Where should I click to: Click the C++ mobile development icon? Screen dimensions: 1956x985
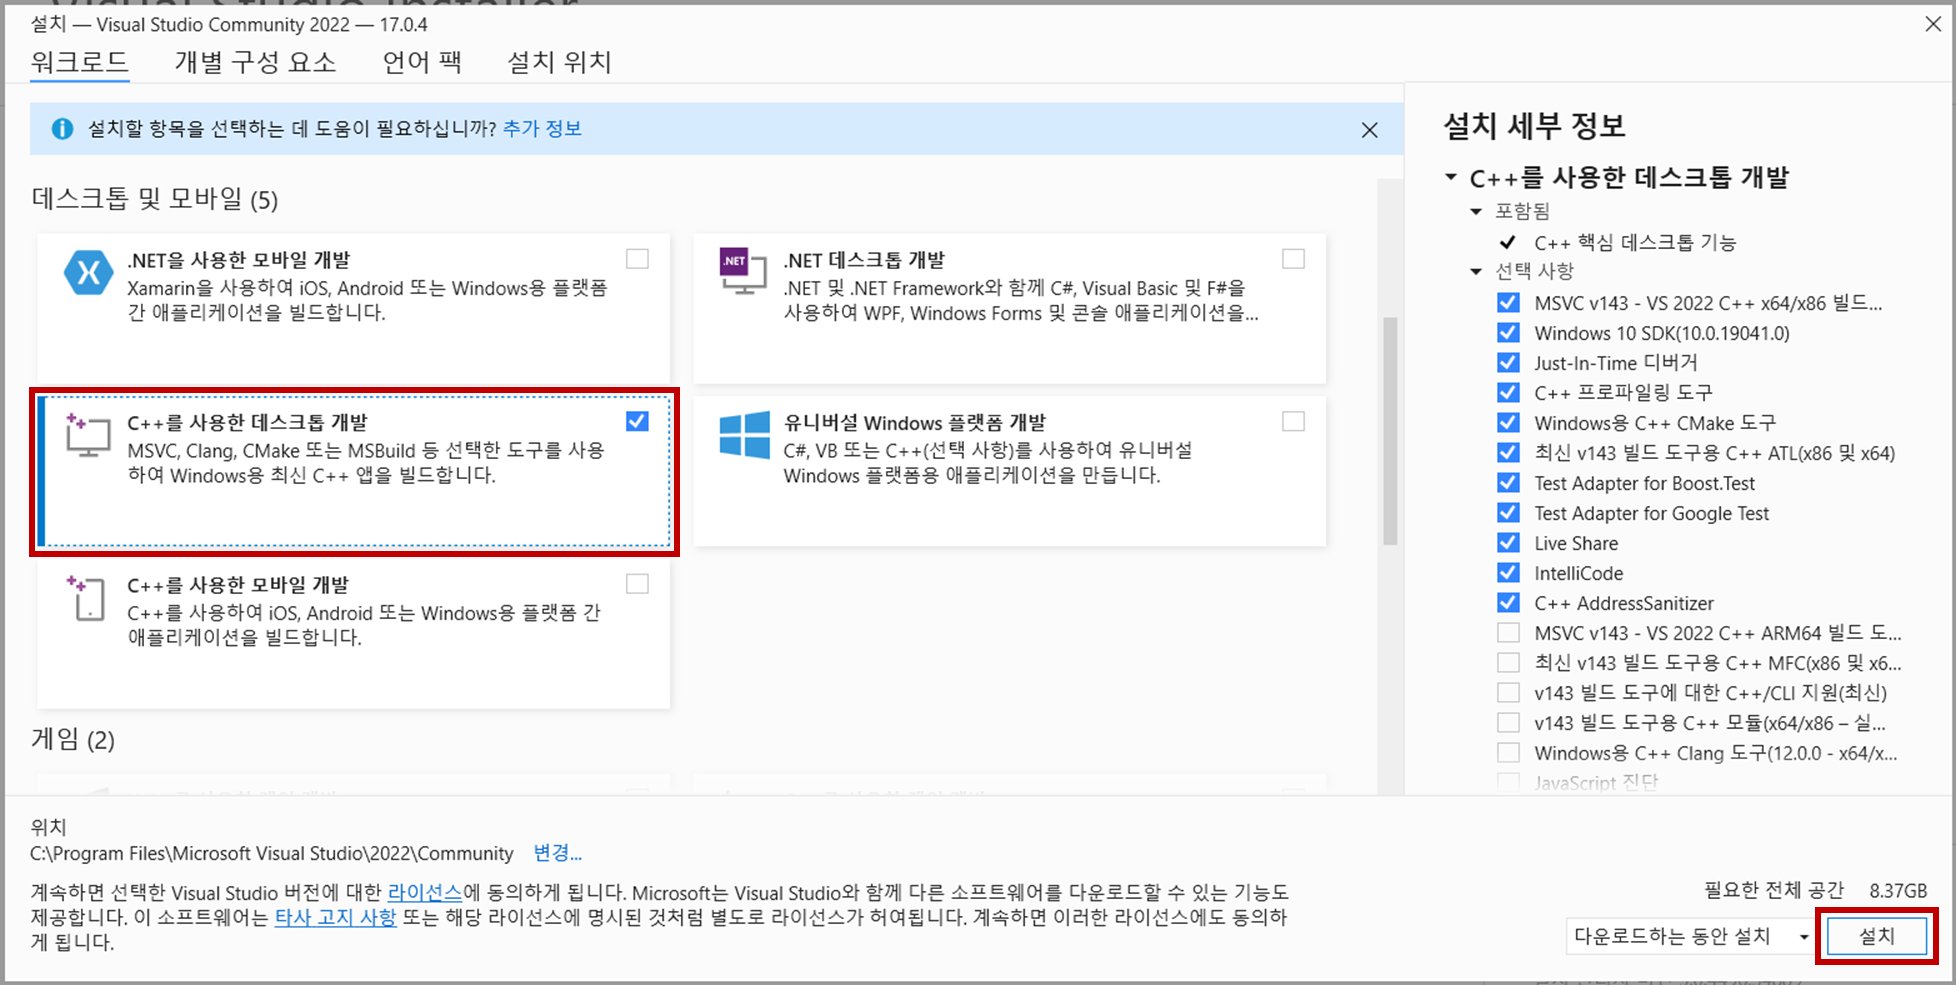pos(86,597)
